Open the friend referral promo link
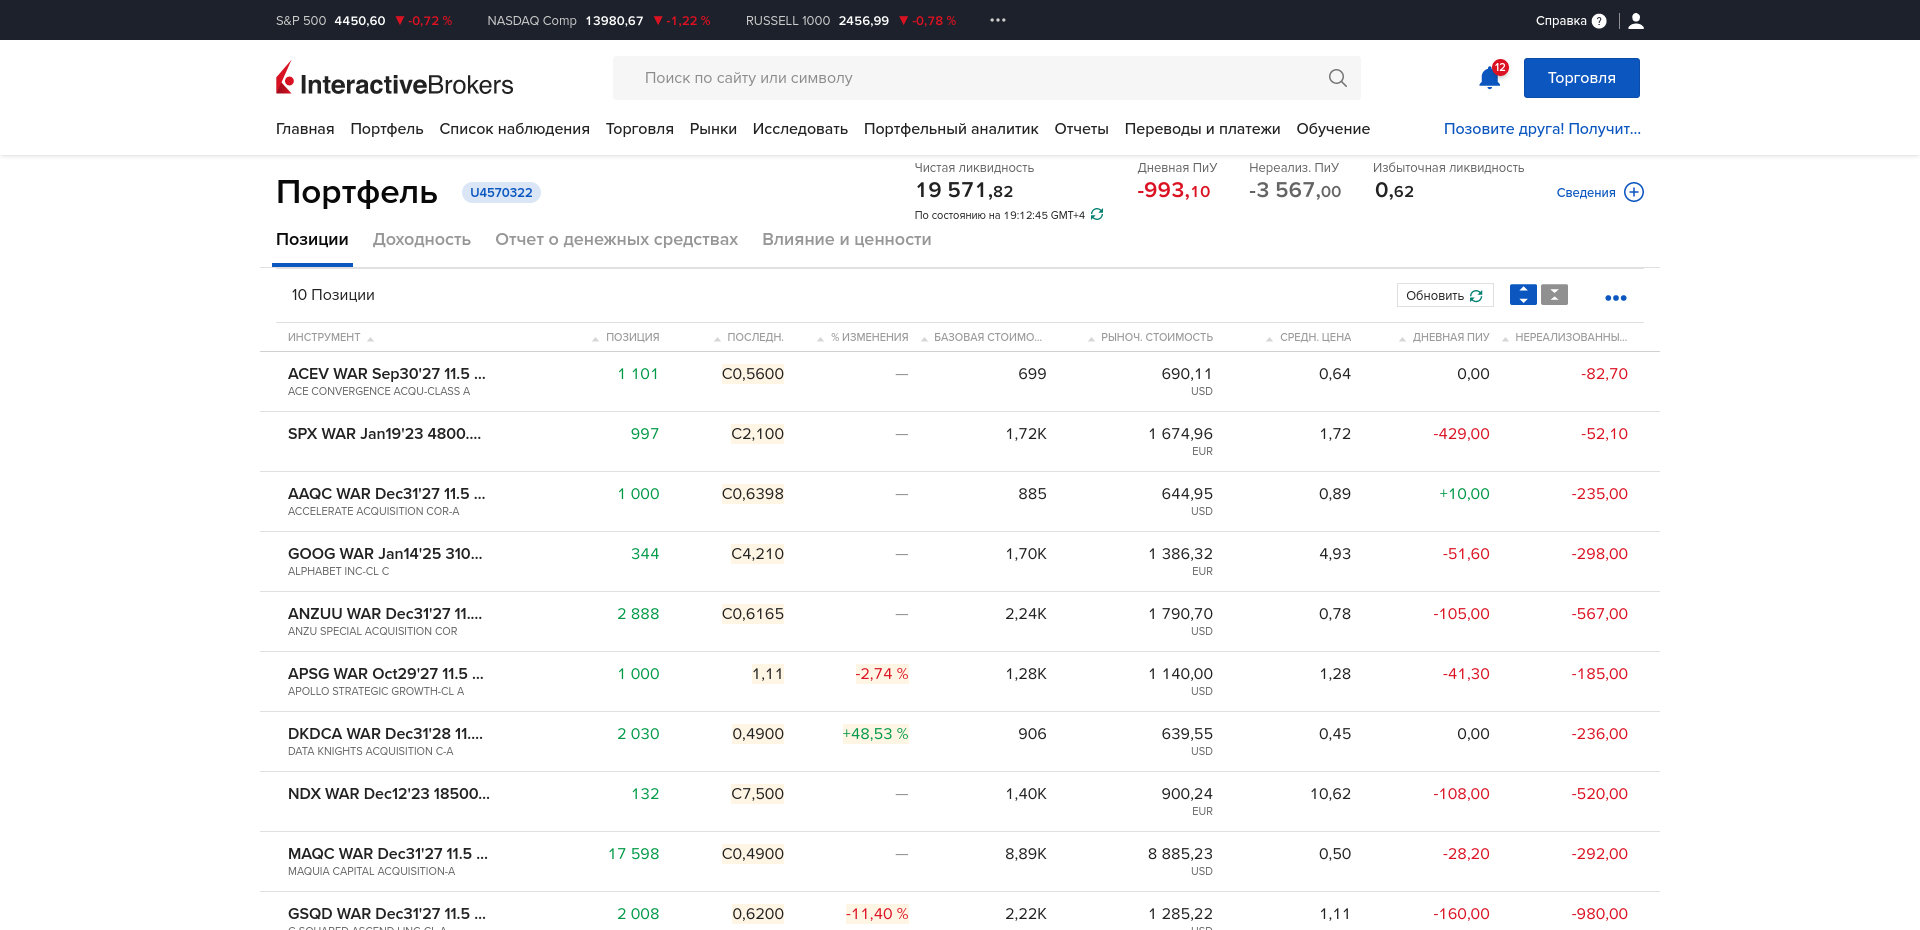 click(x=1542, y=129)
